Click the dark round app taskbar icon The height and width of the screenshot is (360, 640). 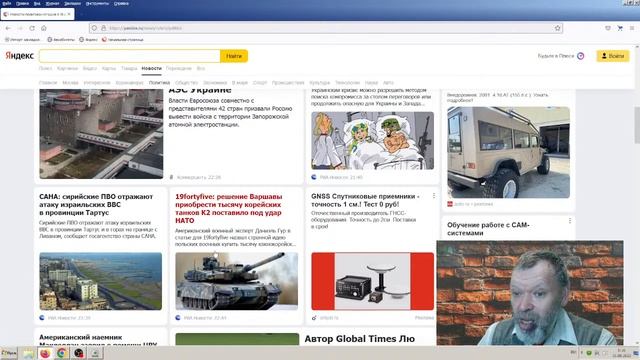tap(79, 353)
